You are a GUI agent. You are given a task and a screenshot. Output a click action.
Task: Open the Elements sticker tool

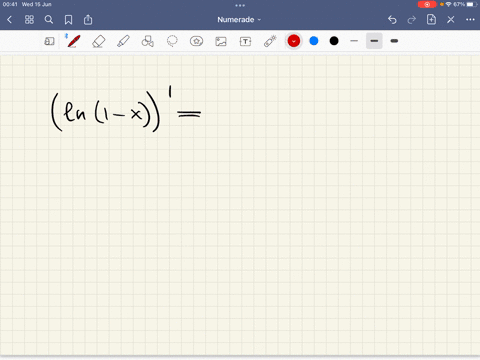coord(196,41)
